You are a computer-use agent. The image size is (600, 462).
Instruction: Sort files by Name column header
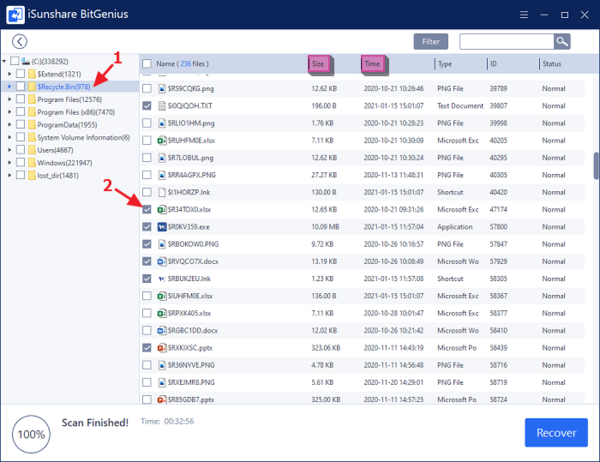[183, 64]
